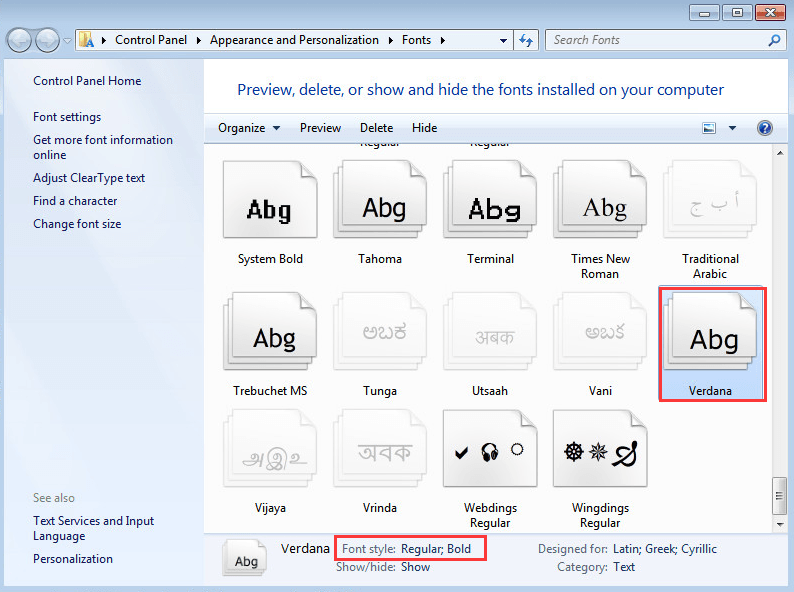Select the Terminal font icon

click(x=490, y=200)
